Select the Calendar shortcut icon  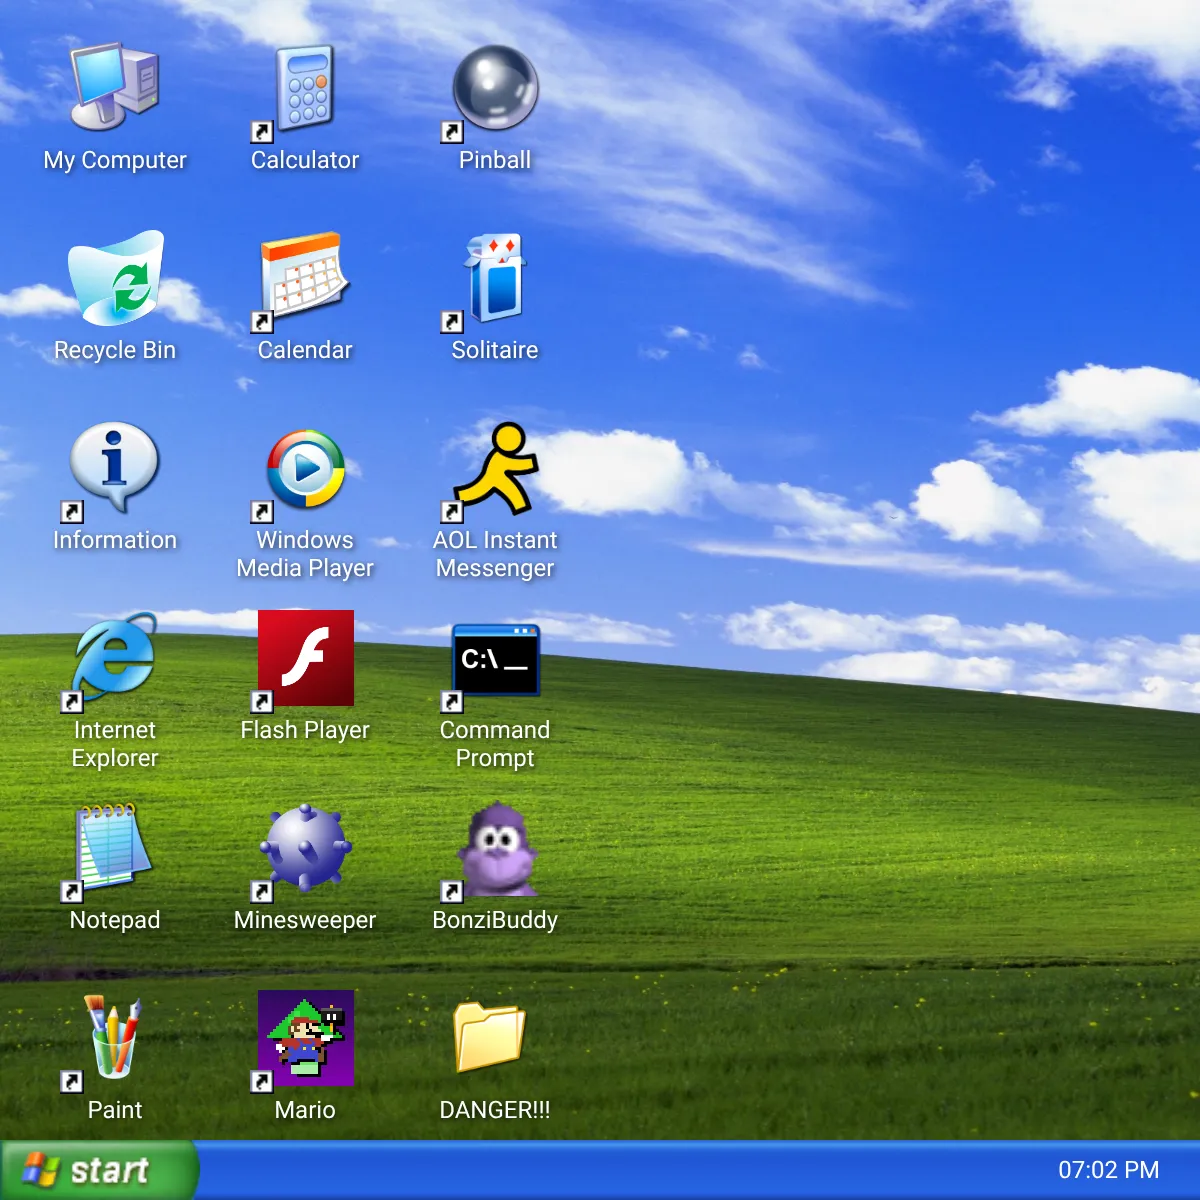pos(305,278)
